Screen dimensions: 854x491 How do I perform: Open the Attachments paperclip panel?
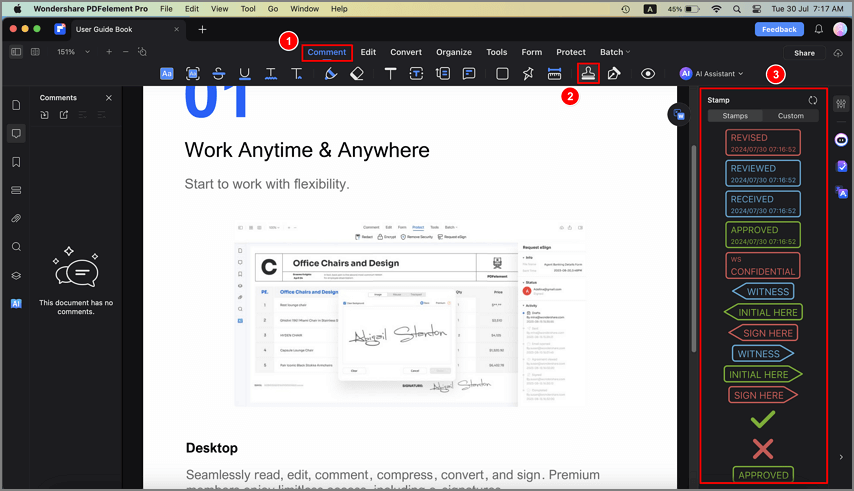16,218
